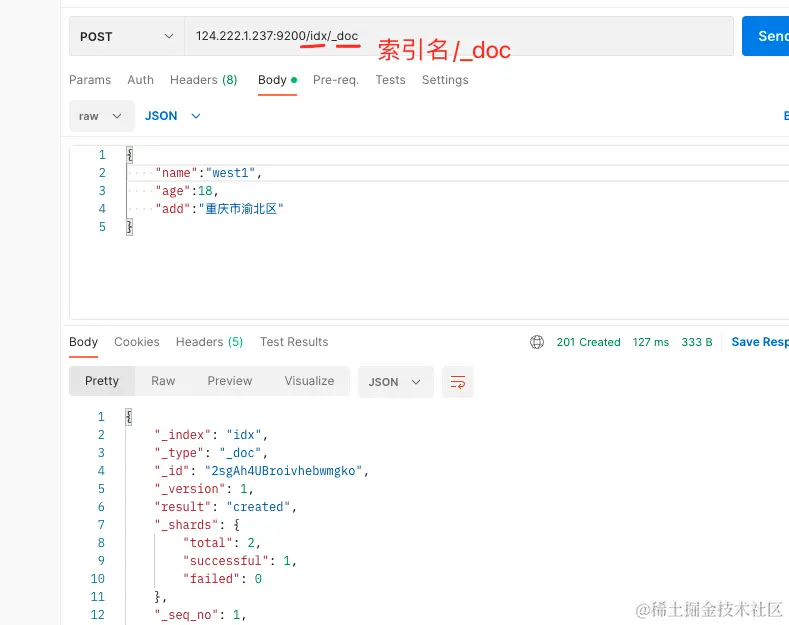
Task: Click the "_version": 1 response line
Action: click(x=204, y=489)
